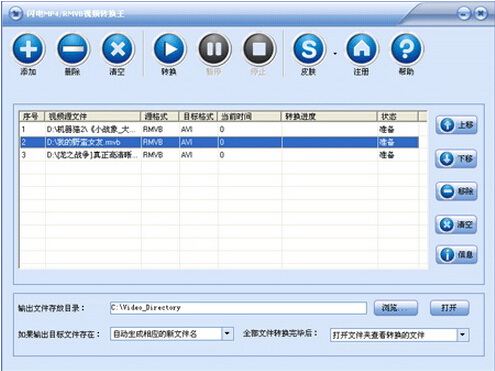Move selected file down with 下移
This screenshot has width=495, height=371.
click(x=456, y=159)
